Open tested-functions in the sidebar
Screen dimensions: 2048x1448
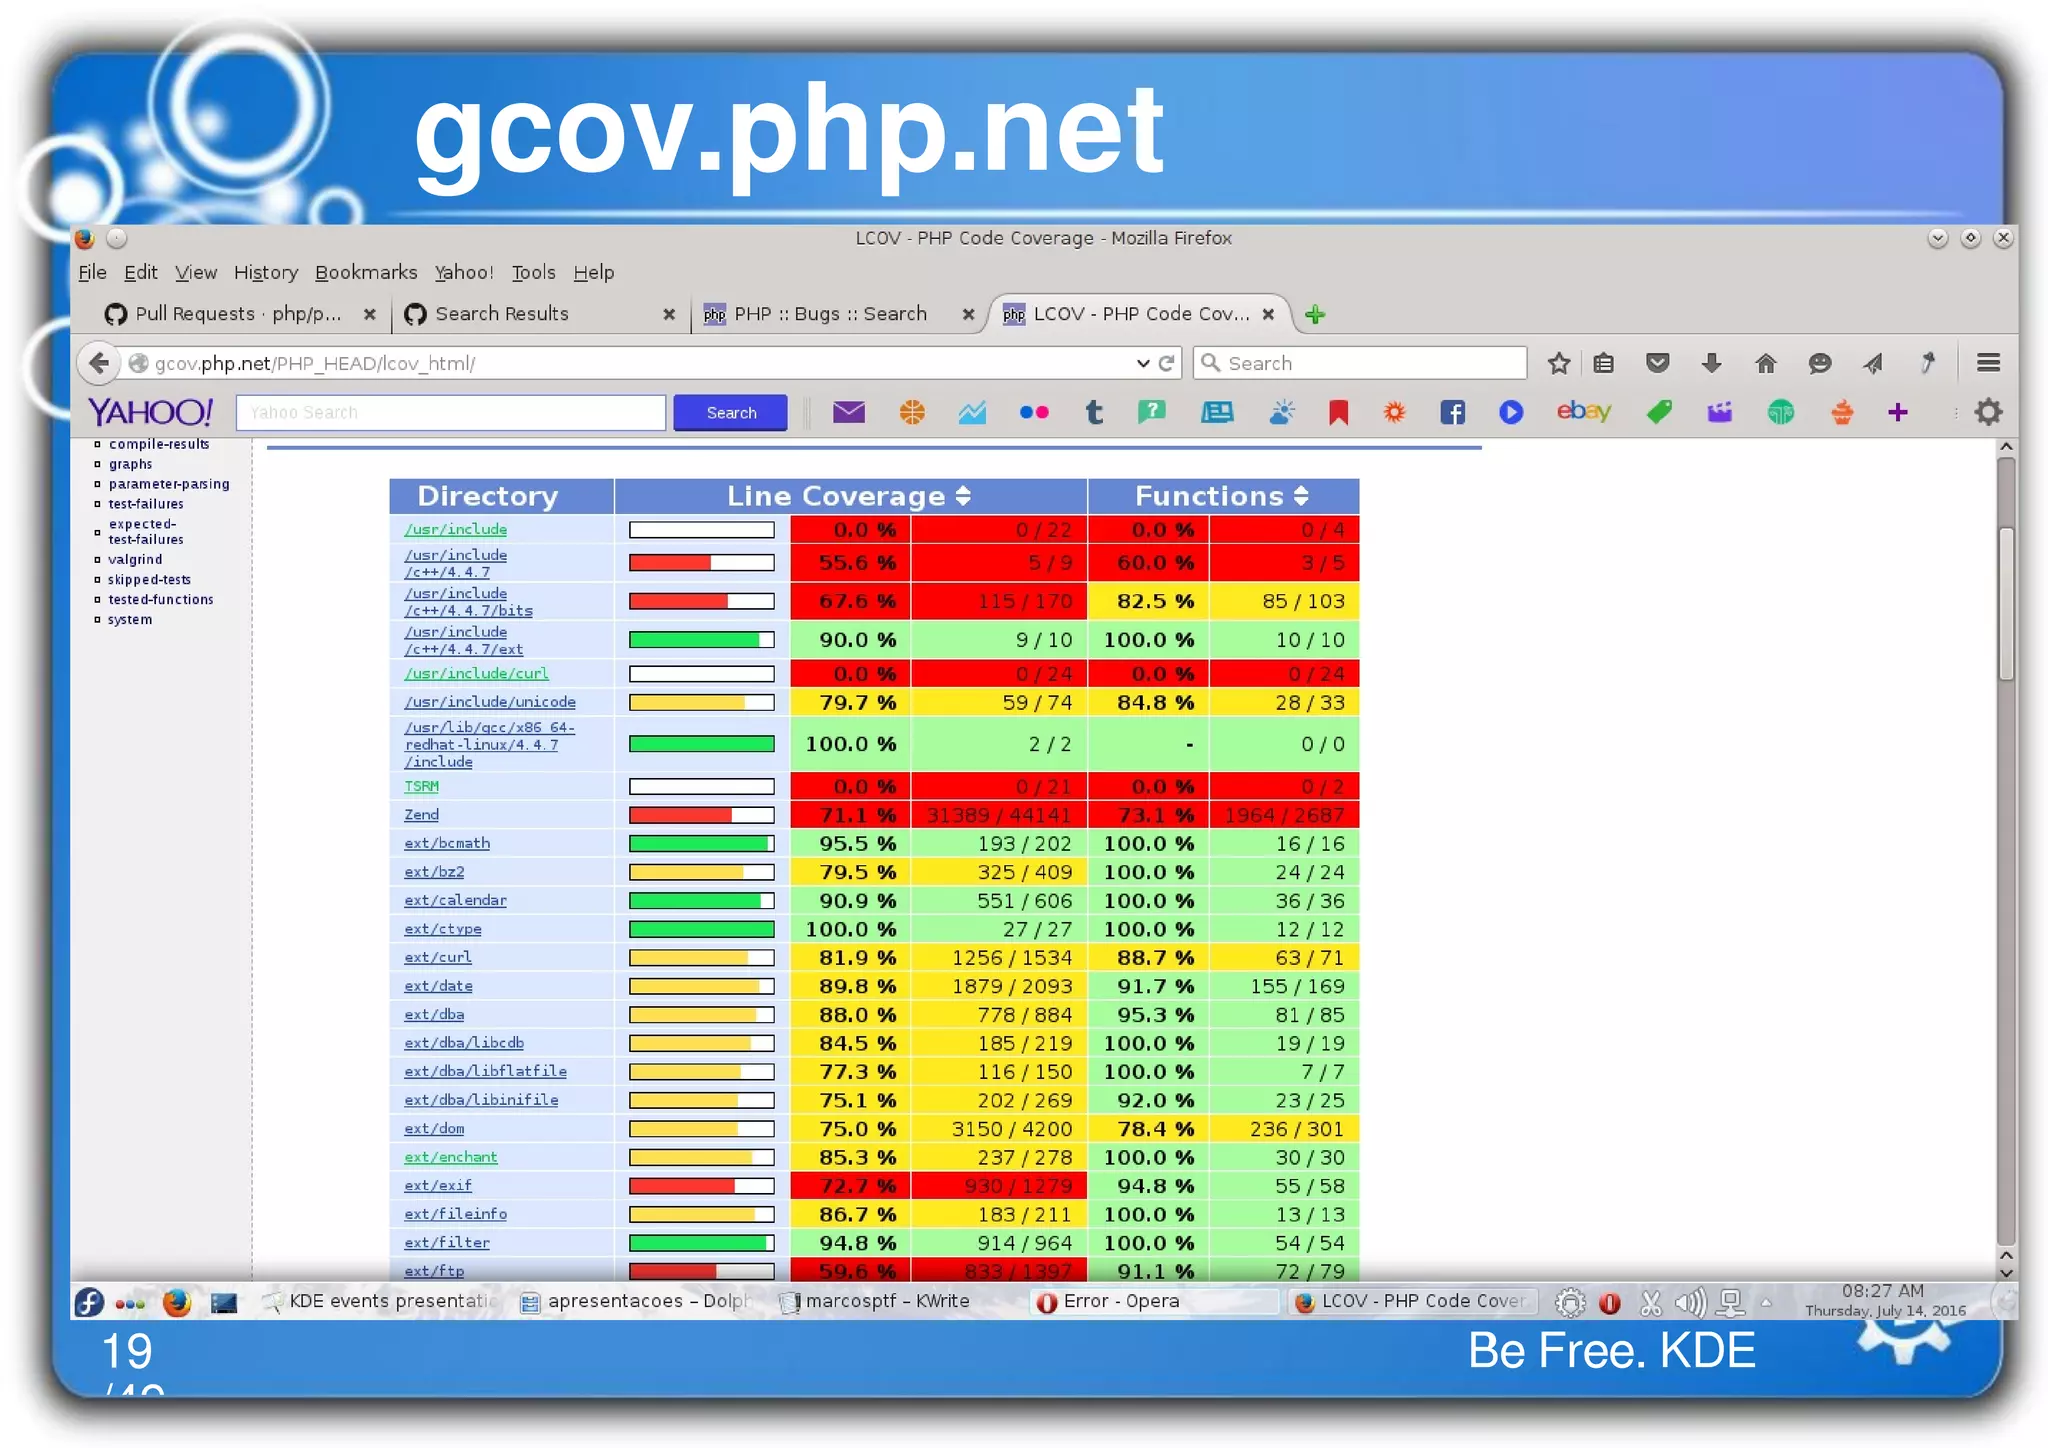coord(160,600)
